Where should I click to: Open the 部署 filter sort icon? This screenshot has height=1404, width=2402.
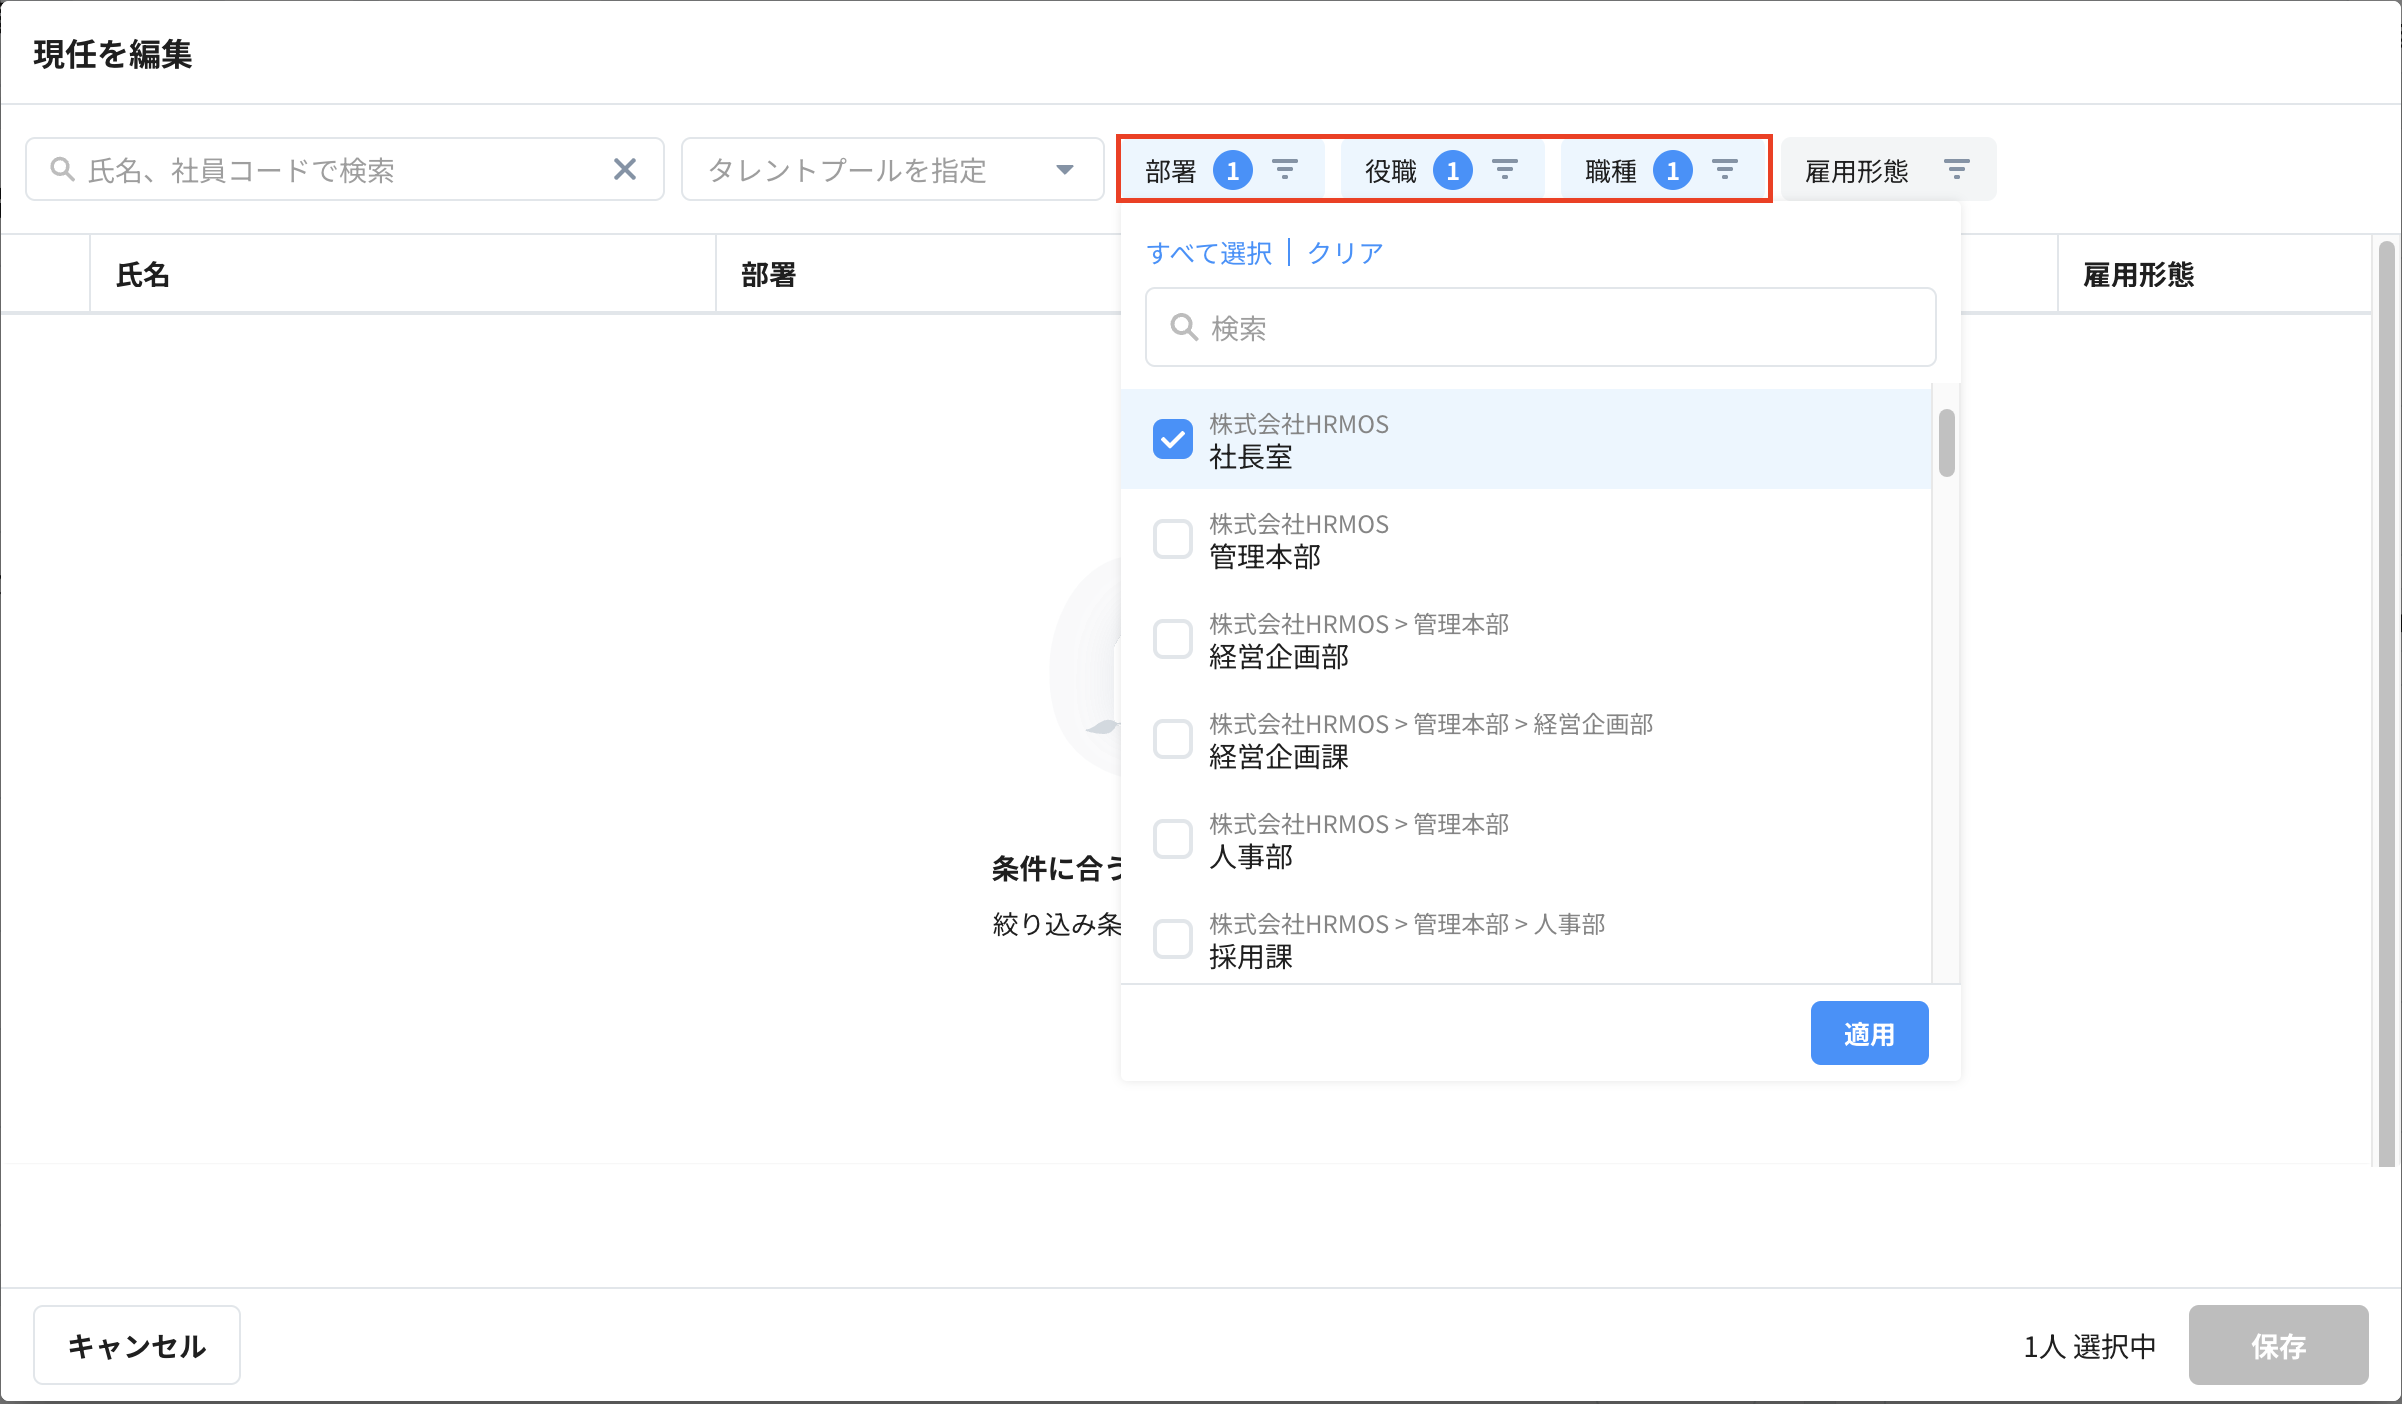point(1285,169)
